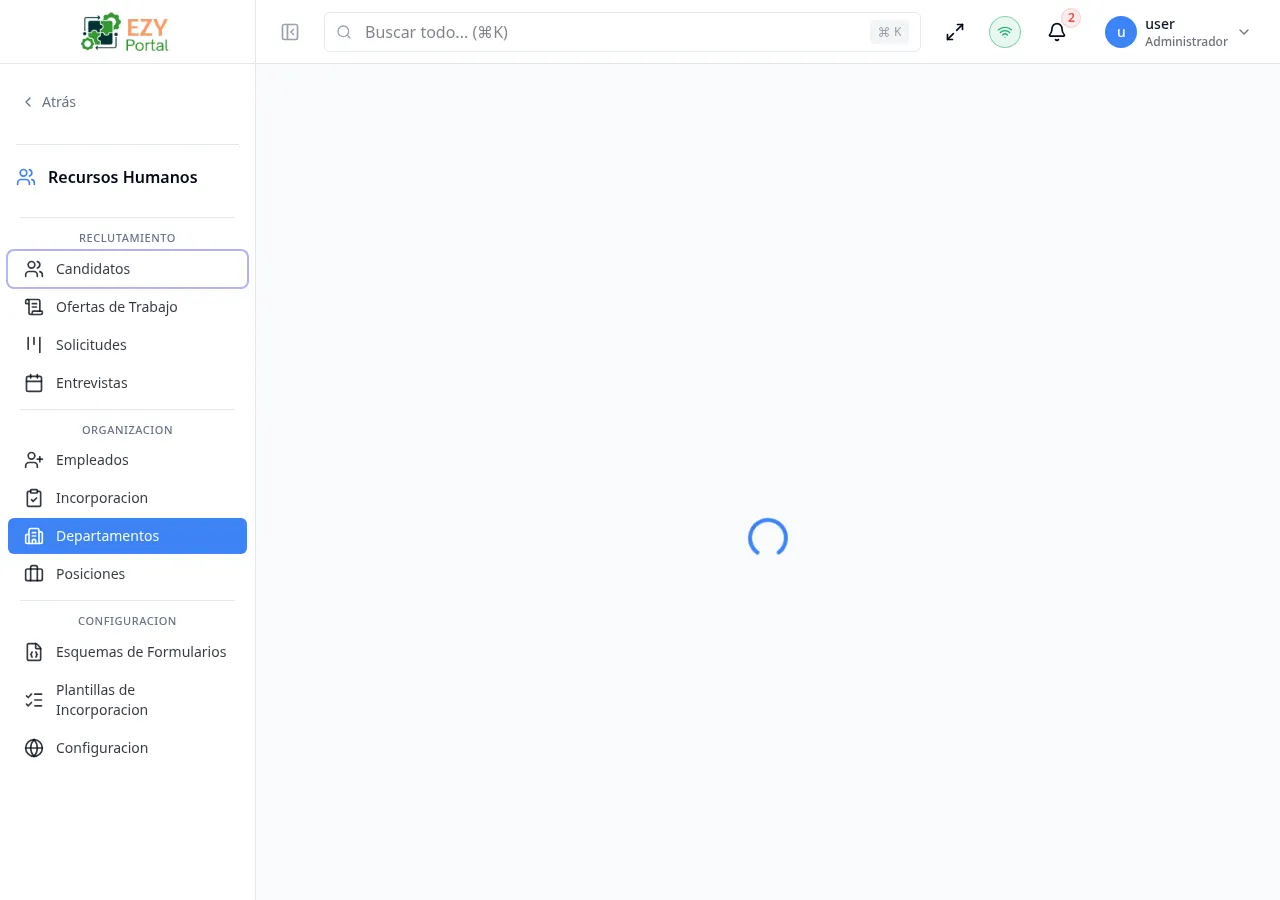1280x900 pixels.
Task: Click the Empleados user-plus icon
Action: pyautogui.click(x=34, y=460)
